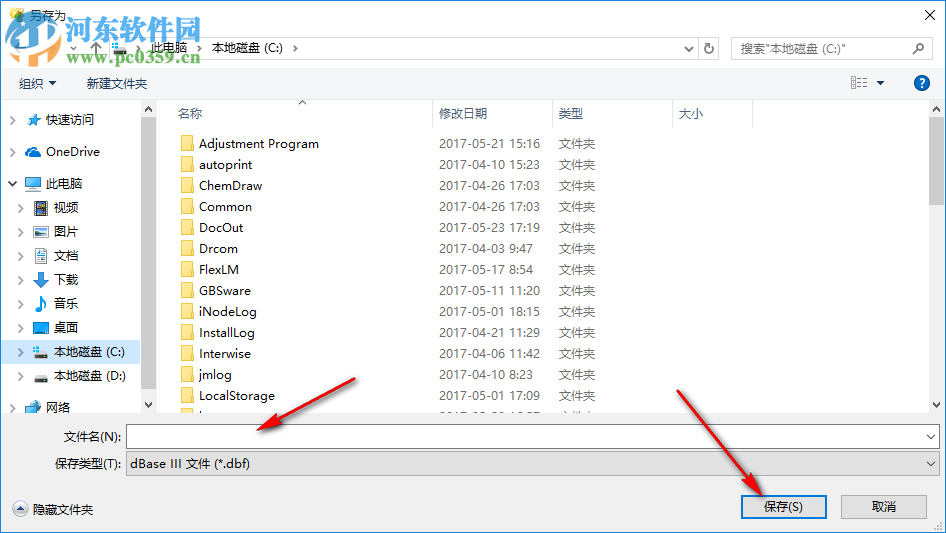Click the Drcom folder icon

[188, 249]
